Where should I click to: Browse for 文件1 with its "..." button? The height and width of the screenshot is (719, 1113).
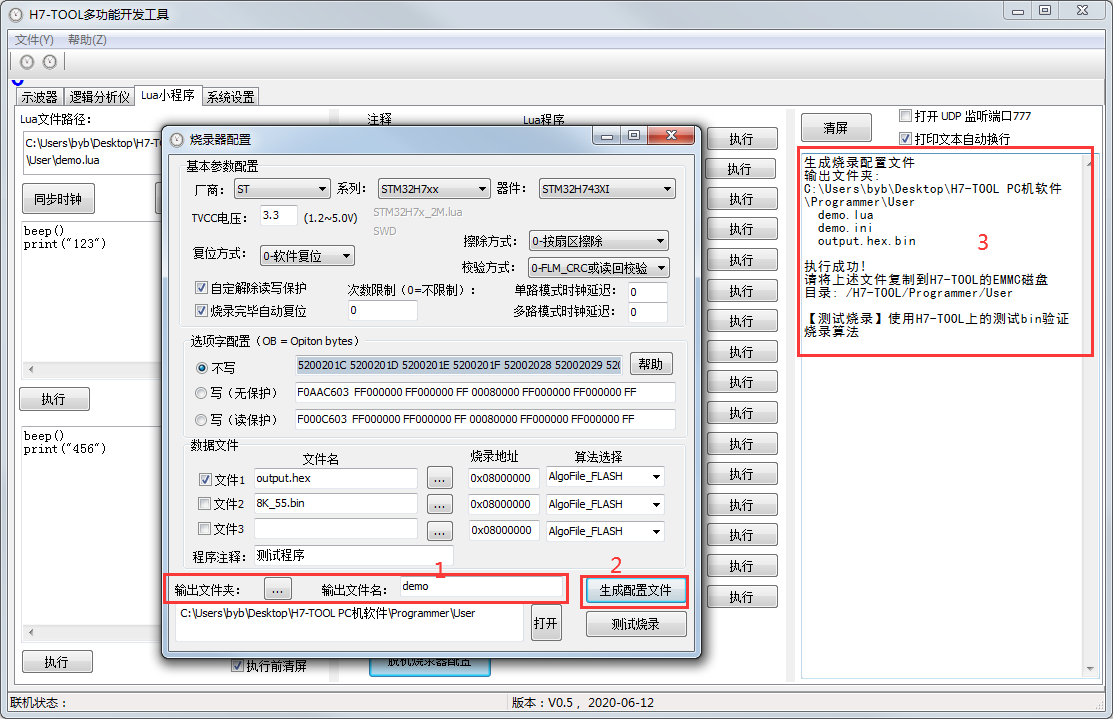440,478
